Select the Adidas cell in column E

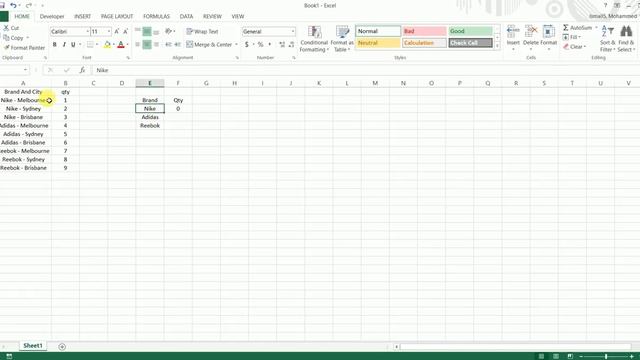150,117
